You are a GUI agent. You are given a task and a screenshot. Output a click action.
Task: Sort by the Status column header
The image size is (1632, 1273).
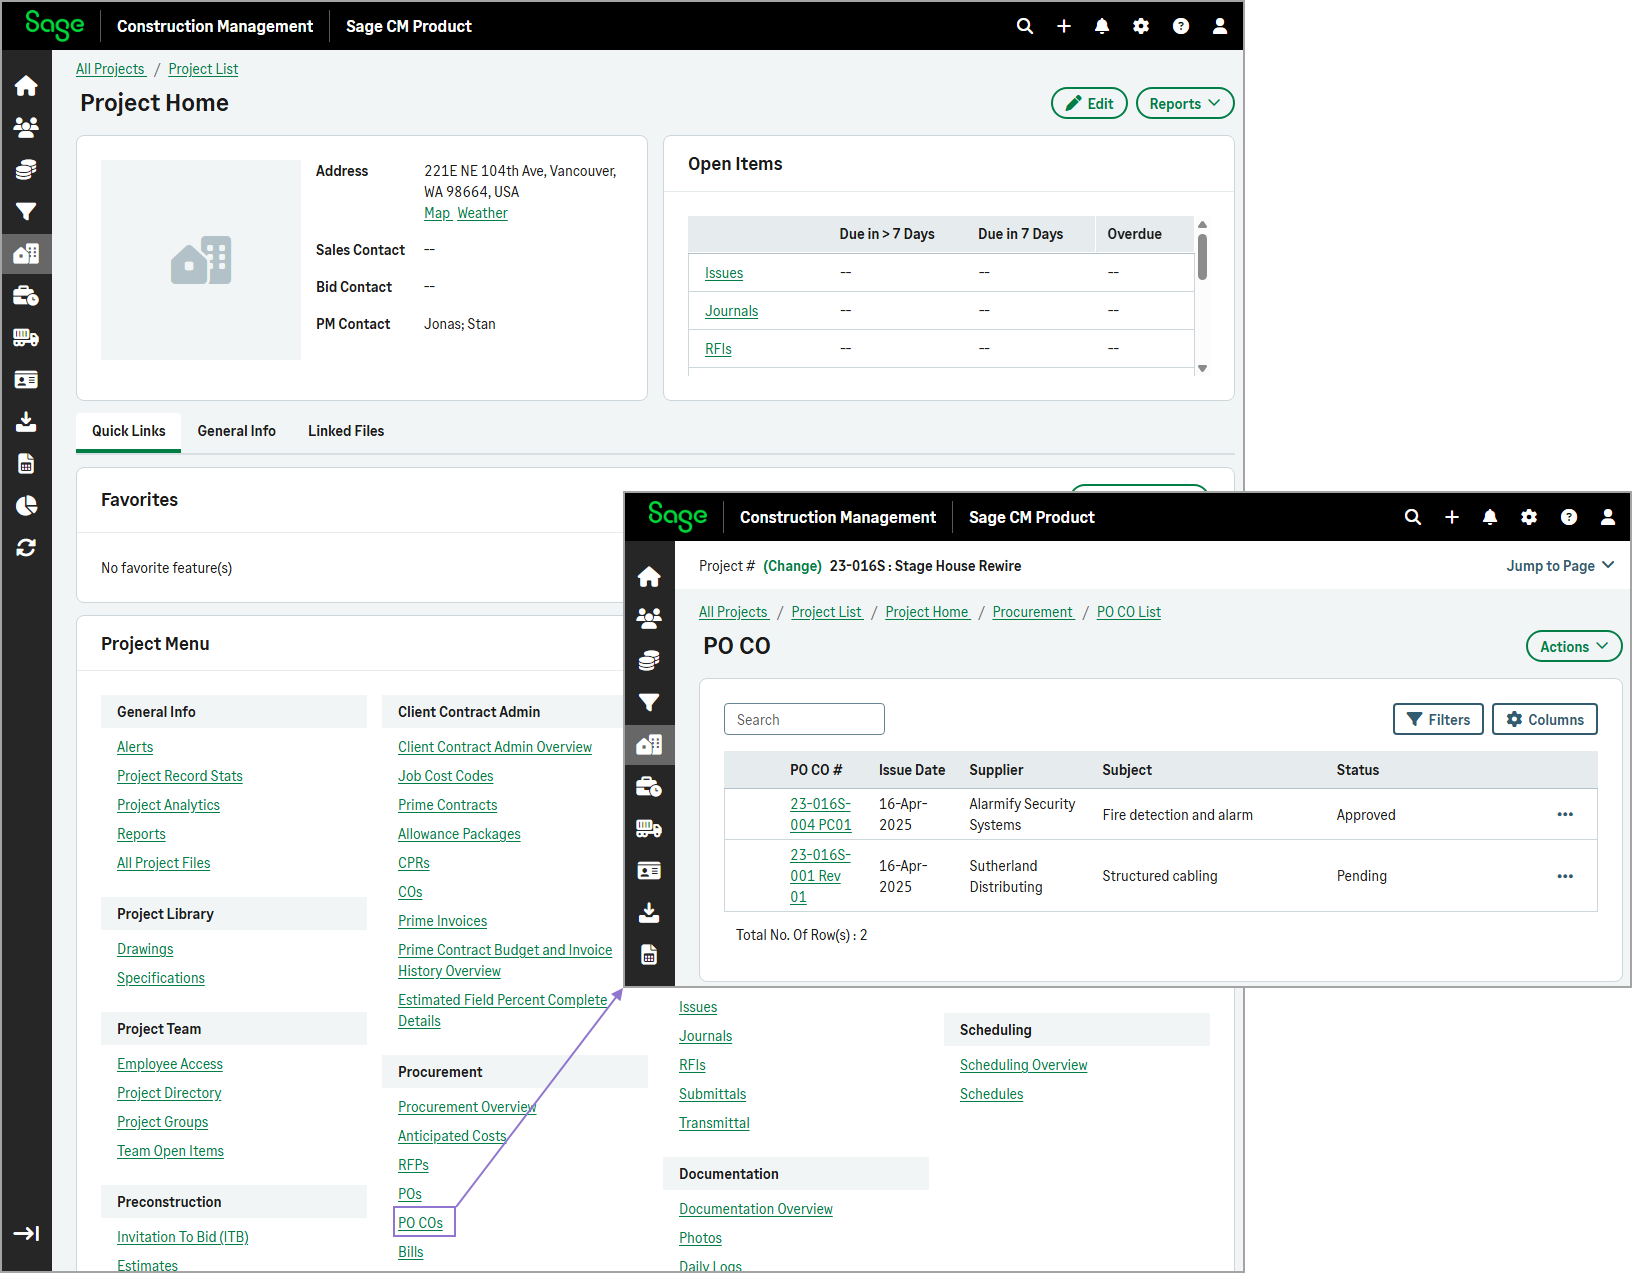click(x=1358, y=770)
